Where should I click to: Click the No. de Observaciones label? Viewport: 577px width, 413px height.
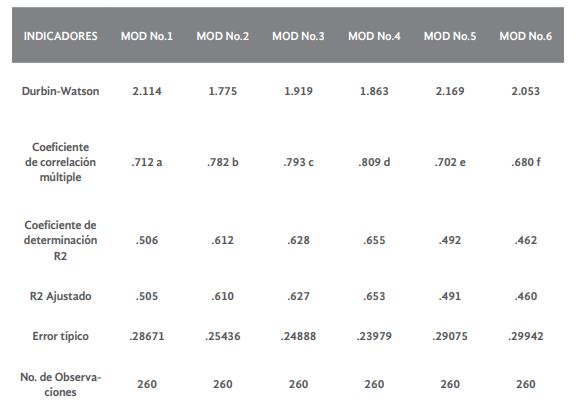point(60,384)
